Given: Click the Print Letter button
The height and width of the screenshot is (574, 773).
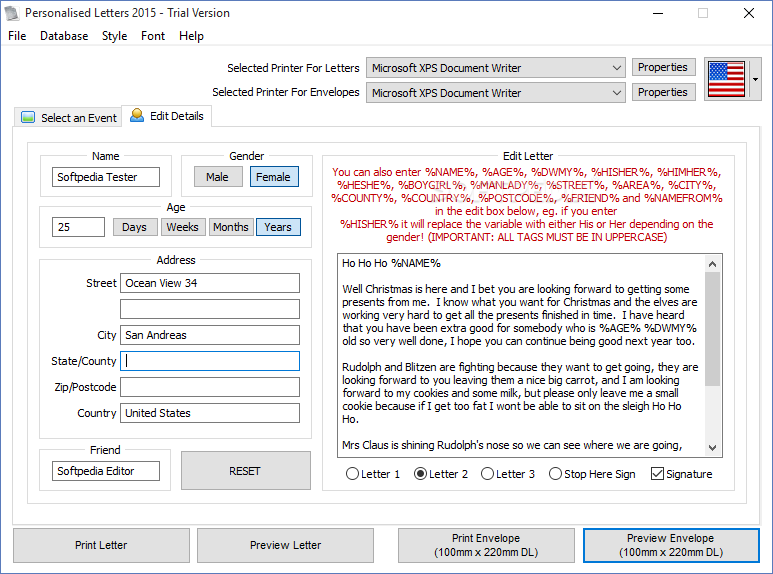Looking at the screenshot, I should tap(101, 545).
